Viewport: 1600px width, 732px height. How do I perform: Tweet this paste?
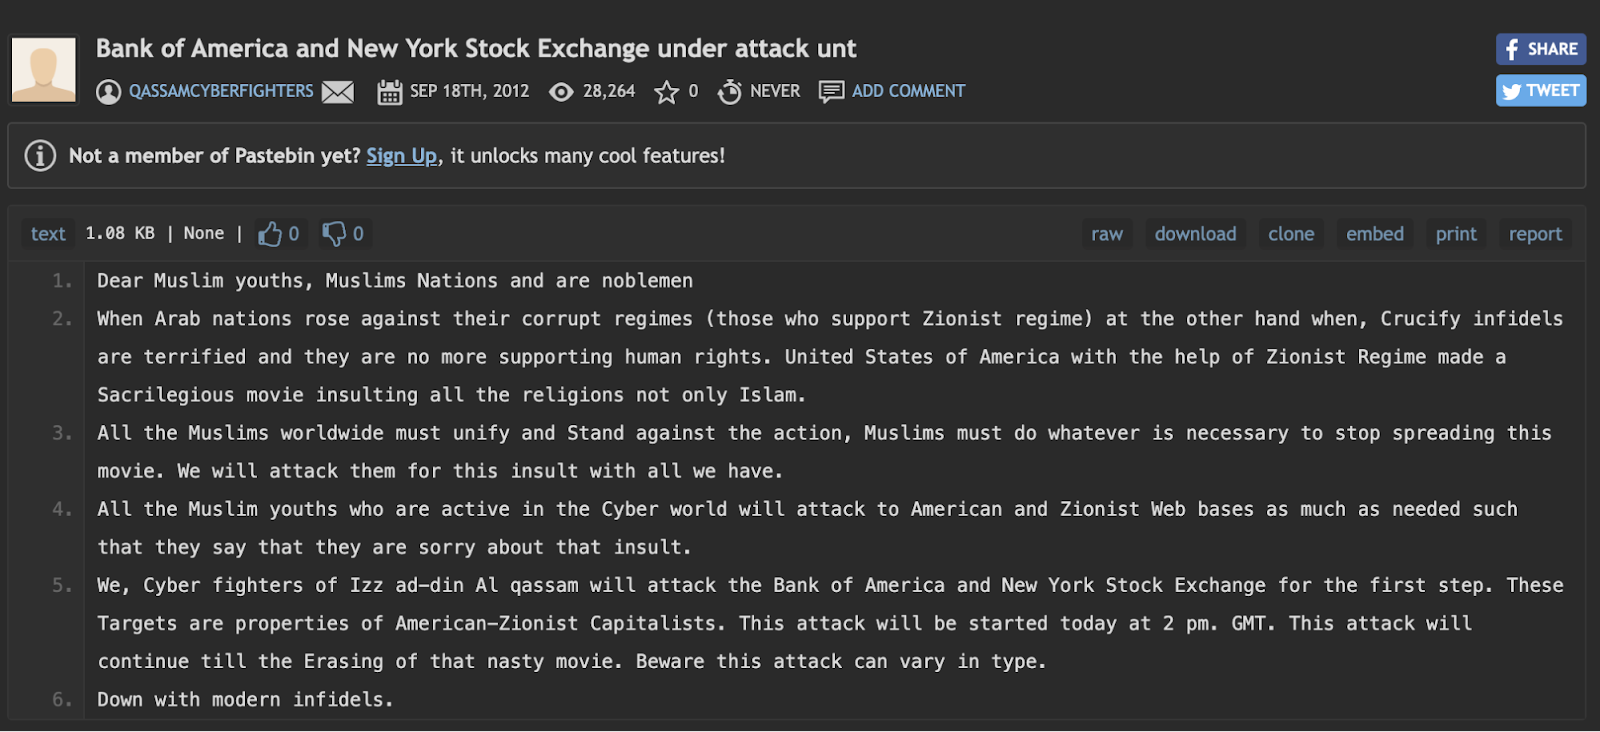tap(1541, 90)
